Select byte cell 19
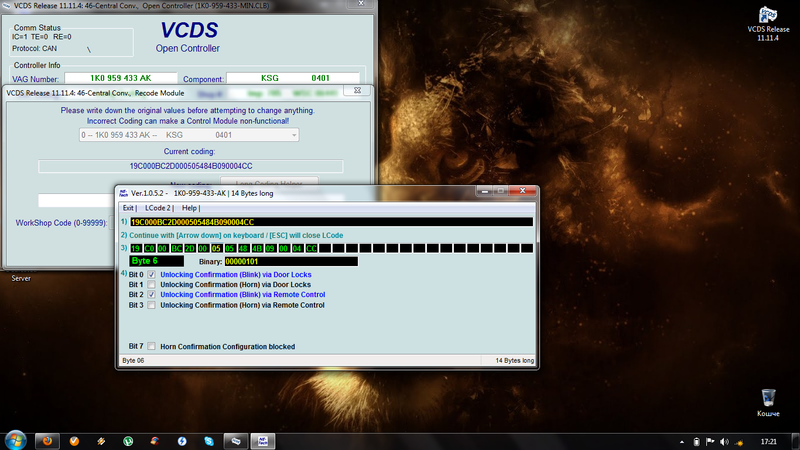 coord(135,248)
